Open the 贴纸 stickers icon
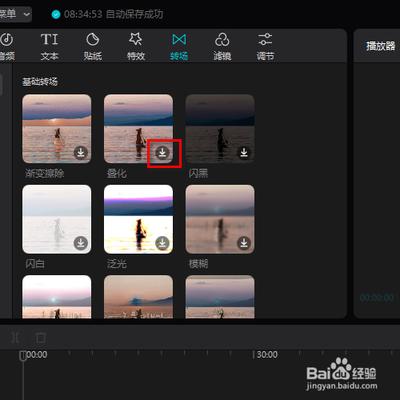This screenshot has height=400, width=400. (92, 40)
